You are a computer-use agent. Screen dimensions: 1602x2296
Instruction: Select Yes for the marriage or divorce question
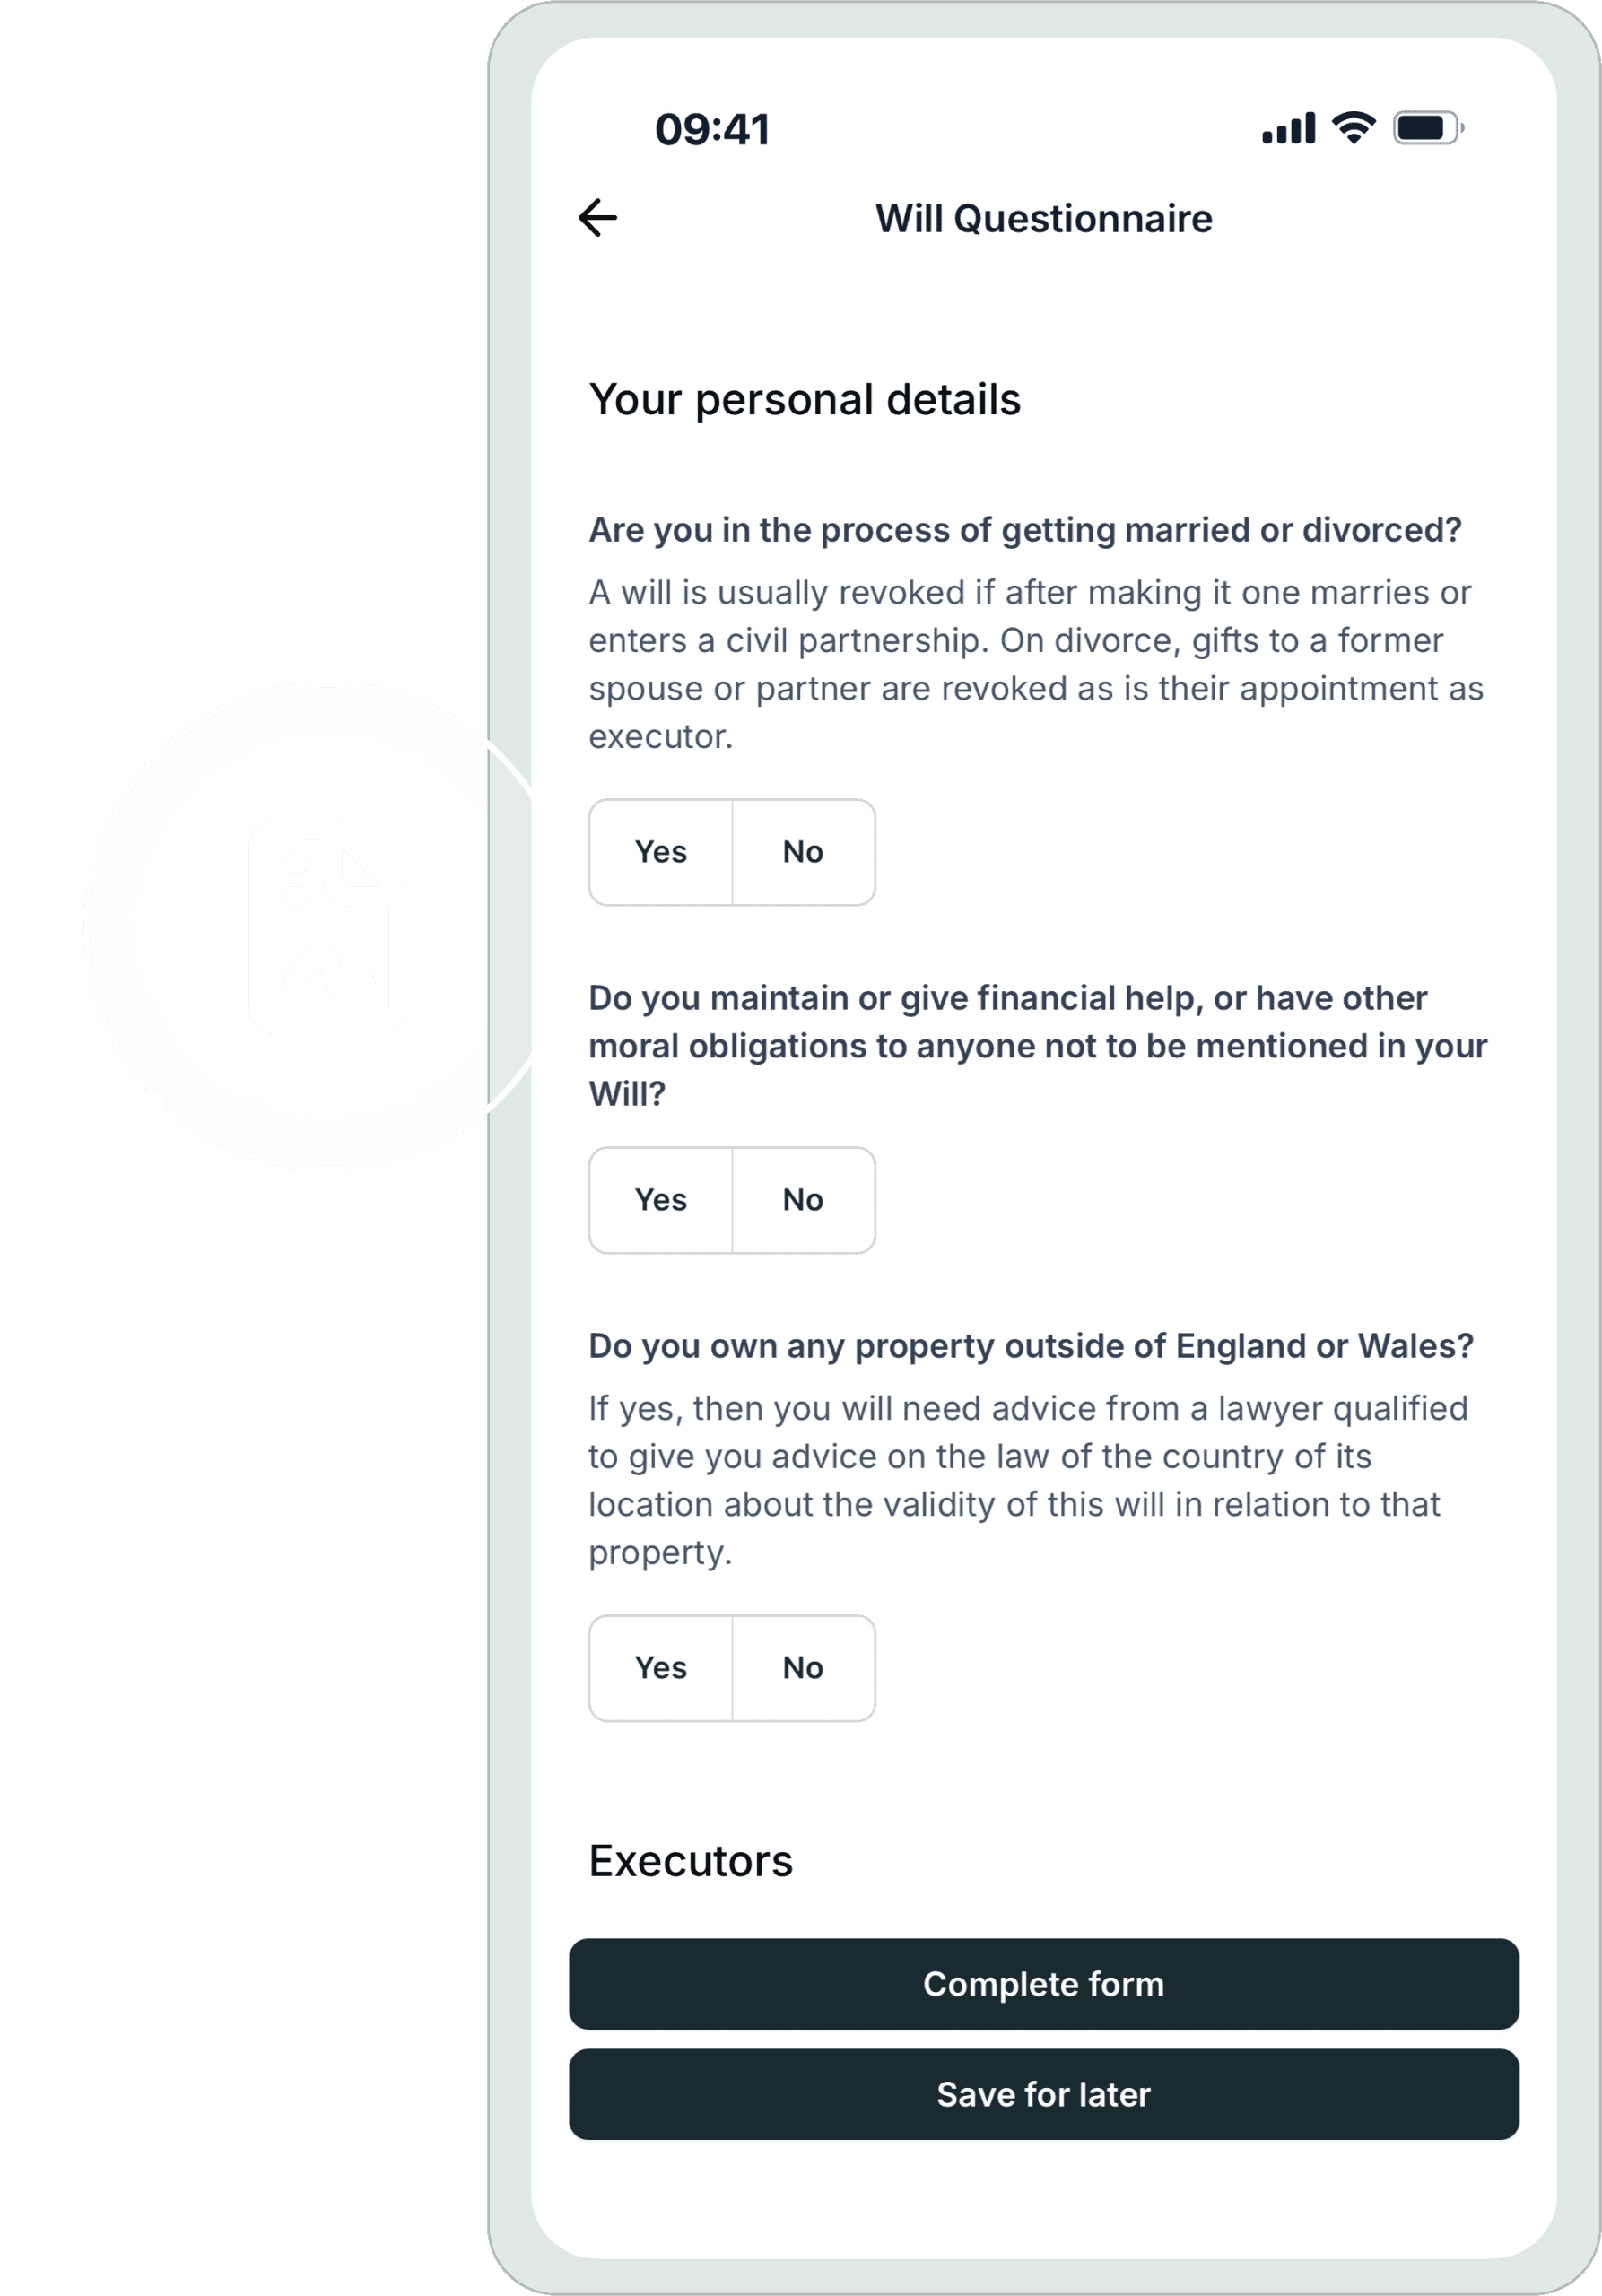[661, 852]
